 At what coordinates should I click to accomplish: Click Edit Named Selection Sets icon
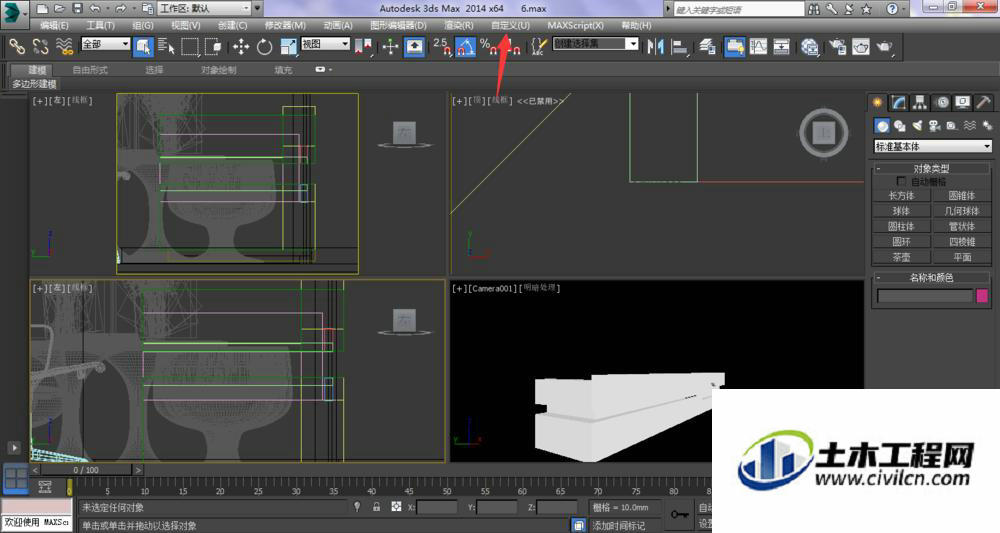click(x=538, y=46)
